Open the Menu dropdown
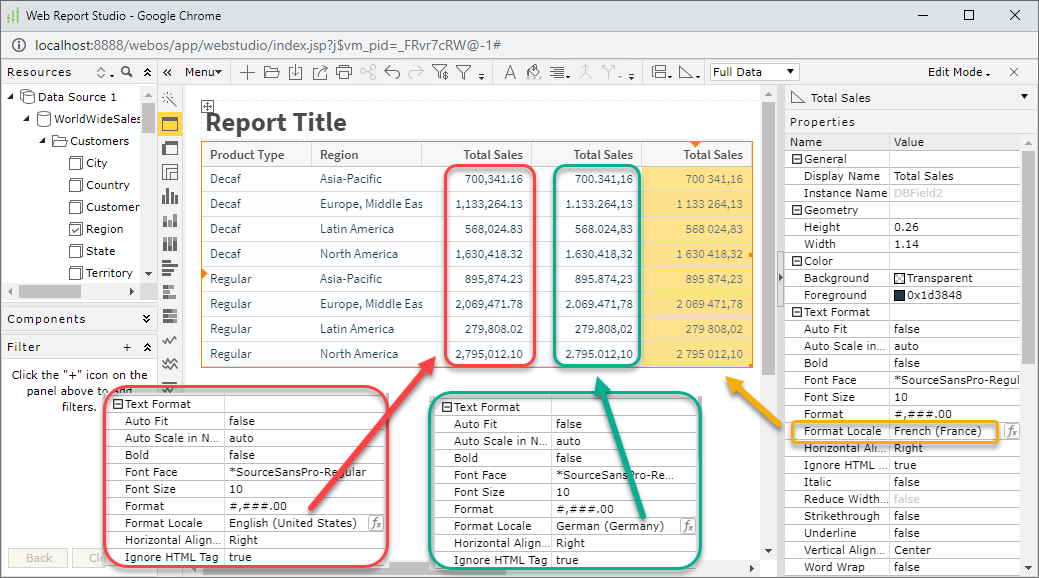This screenshot has height=578, width=1039. click(x=203, y=72)
